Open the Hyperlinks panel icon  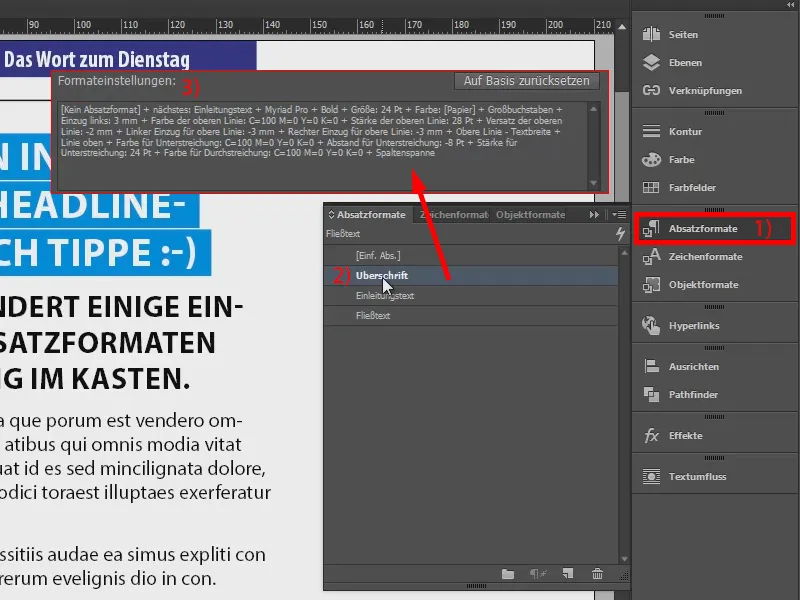click(651, 326)
